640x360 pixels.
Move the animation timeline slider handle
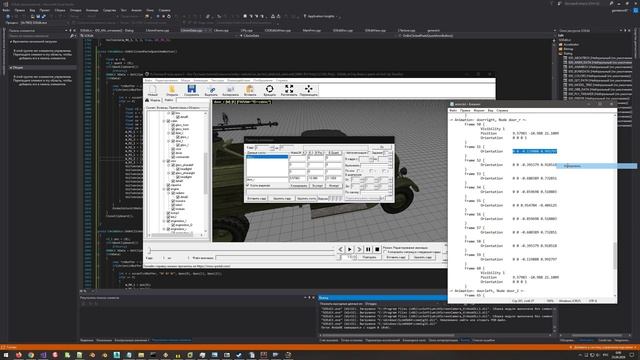click(x=149, y=250)
